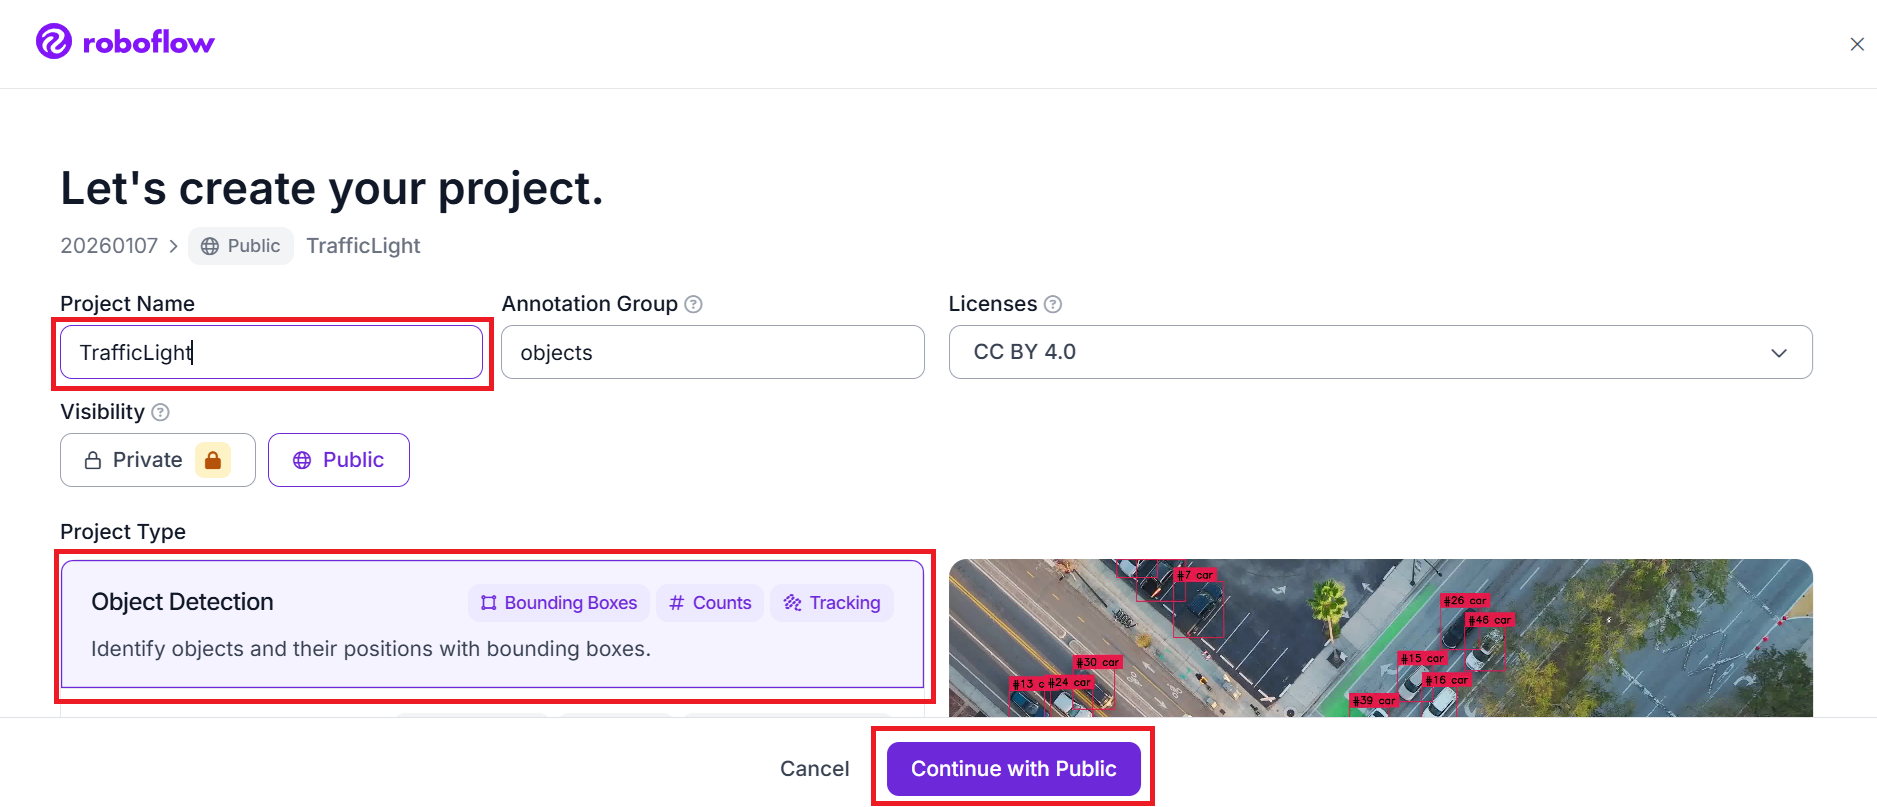Click the 20260107 workspace breadcrumb
The image size is (1877, 807).
109,246
